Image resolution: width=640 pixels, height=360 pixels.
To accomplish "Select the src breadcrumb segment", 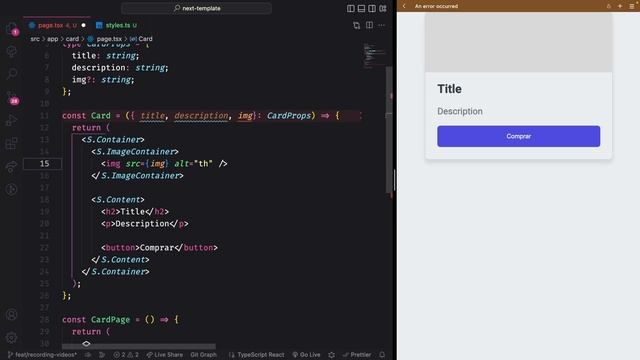I will (x=35, y=39).
